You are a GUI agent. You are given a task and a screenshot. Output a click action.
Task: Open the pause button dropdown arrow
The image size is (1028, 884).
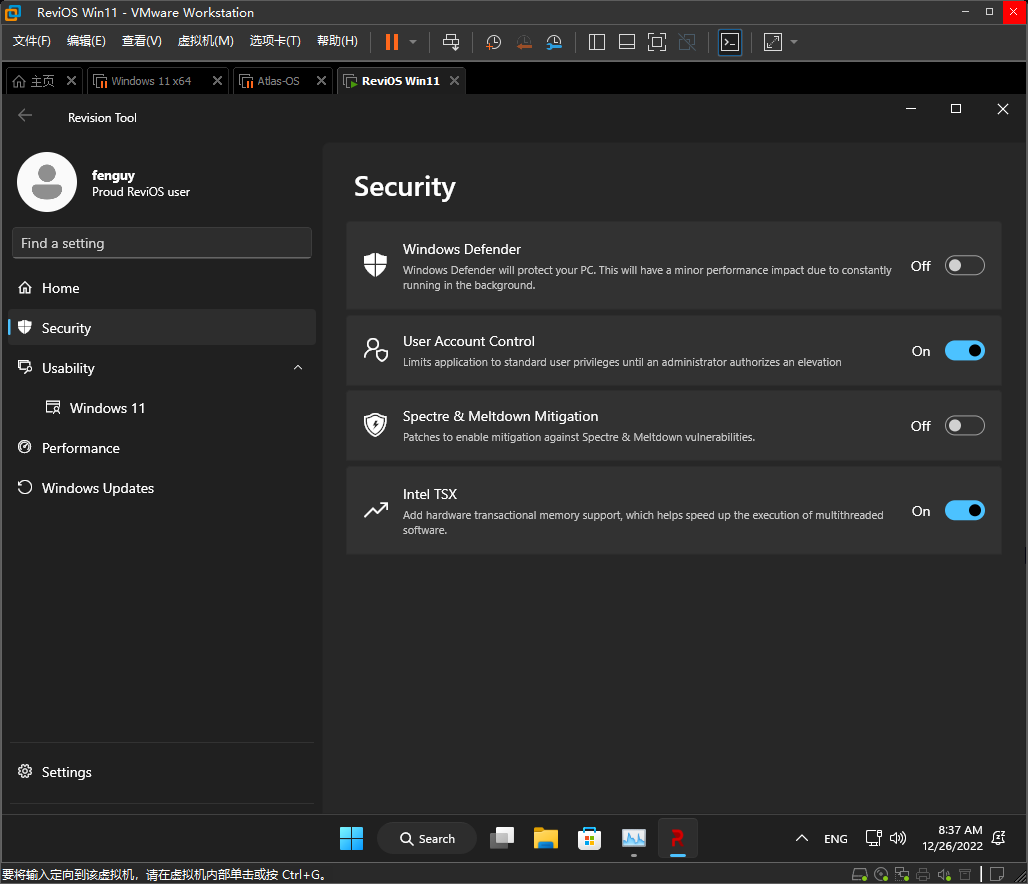pyautogui.click(x=413, y=42)
